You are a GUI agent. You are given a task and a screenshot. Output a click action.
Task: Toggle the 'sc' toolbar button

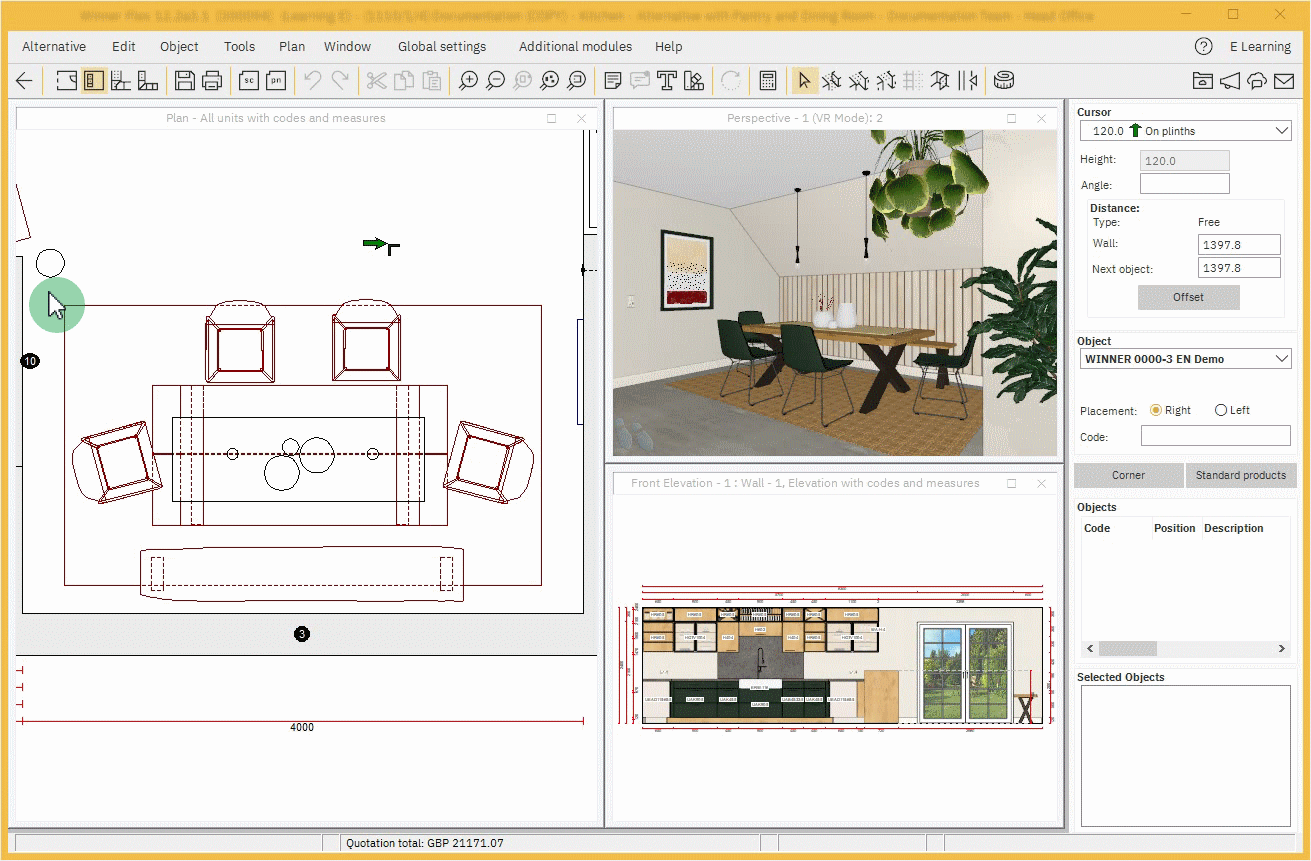click(x=248, y=81)
